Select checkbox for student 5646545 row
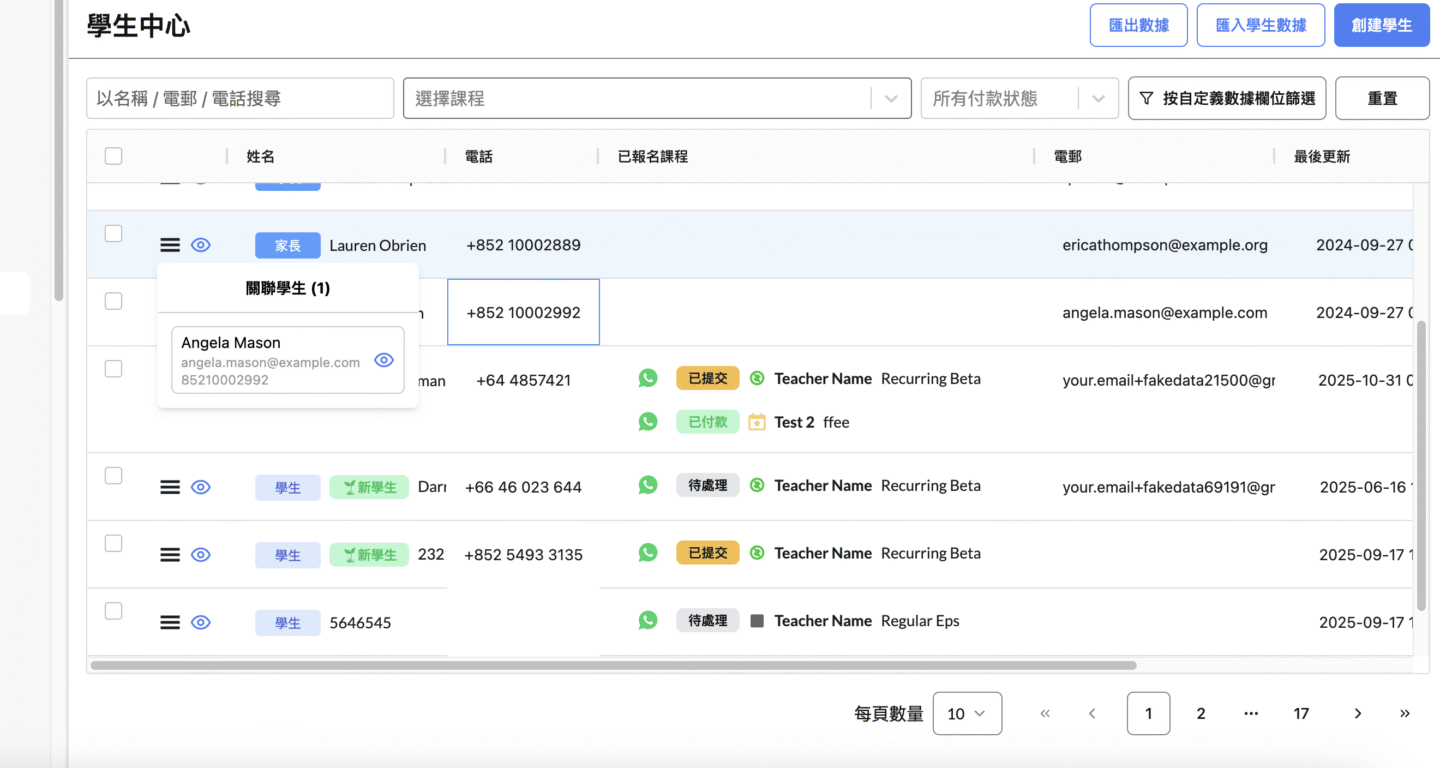Screen dimensions: 1440x768 tap(114, 611)
